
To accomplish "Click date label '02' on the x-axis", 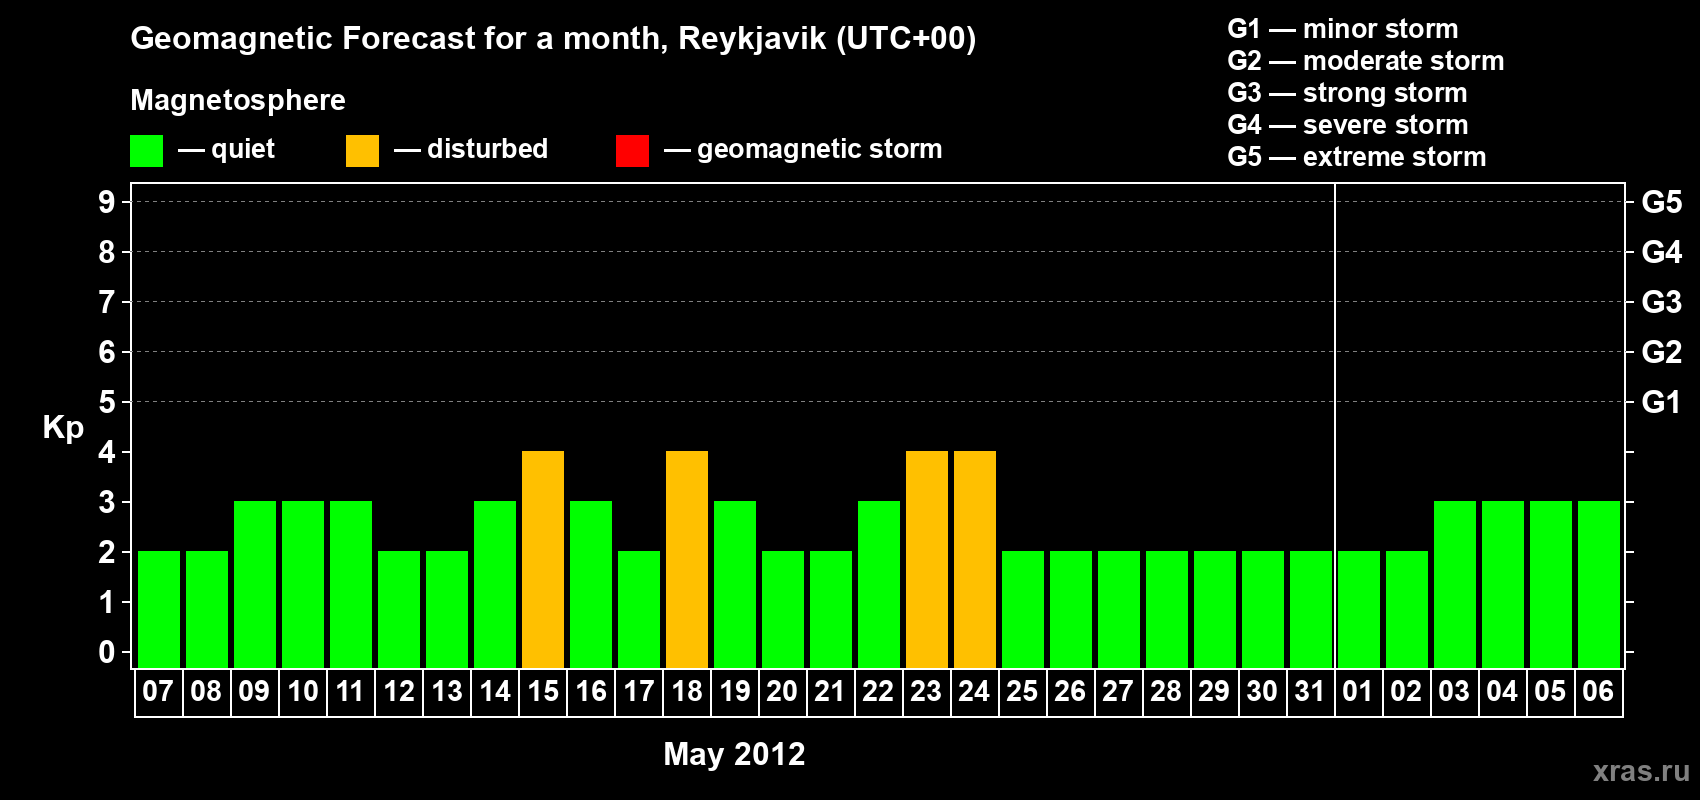I will [x=1406, y=691].
